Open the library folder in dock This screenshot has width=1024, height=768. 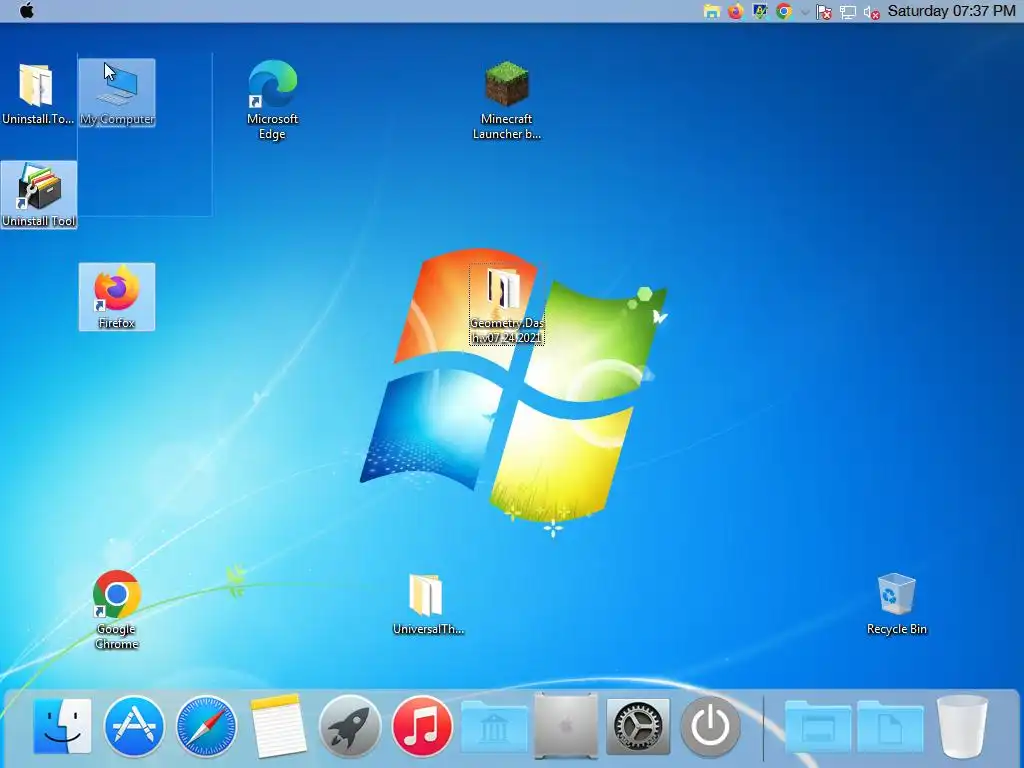pos(494,726)
